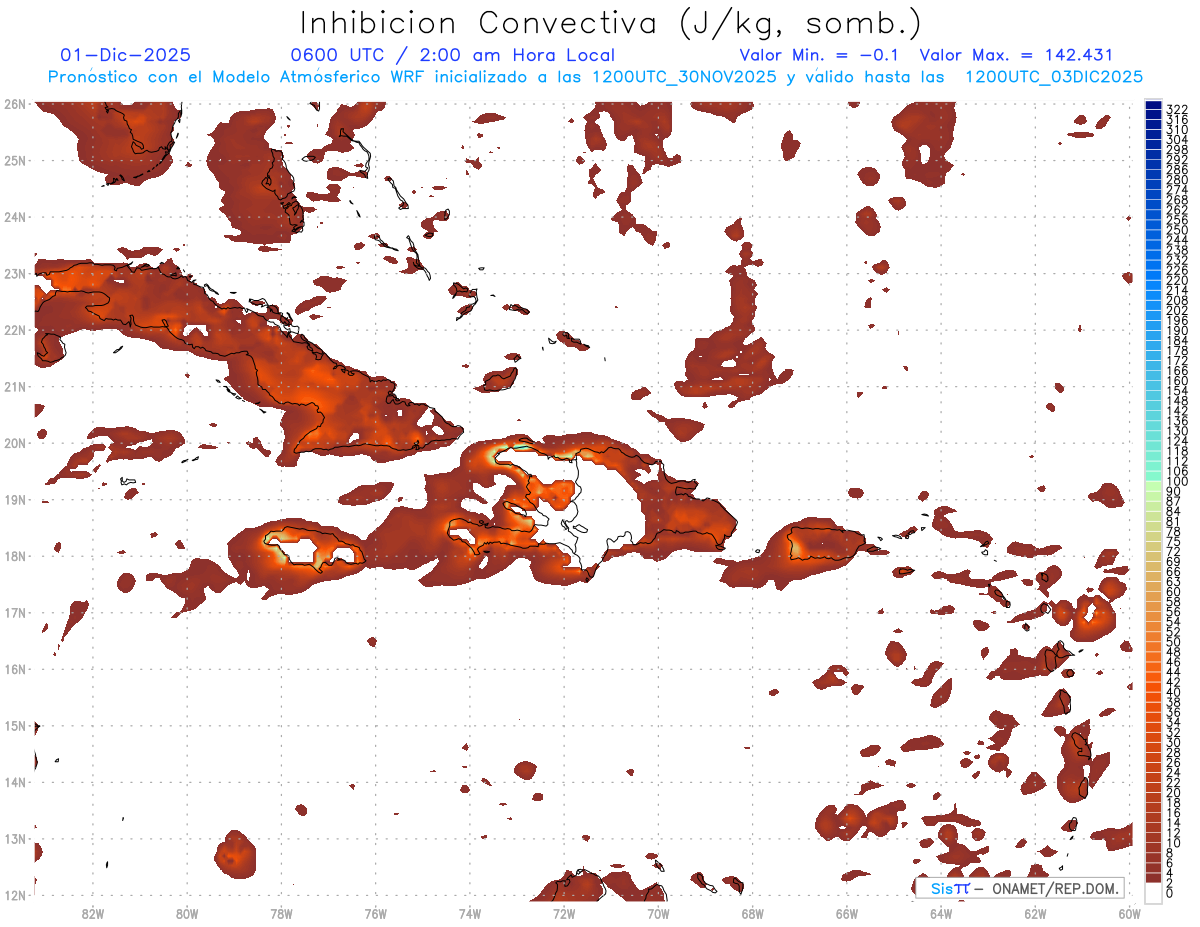Viewport: 1200px width, 927px height.
Task: Click the 62W longitude axis label
Action: [1035, 912]
